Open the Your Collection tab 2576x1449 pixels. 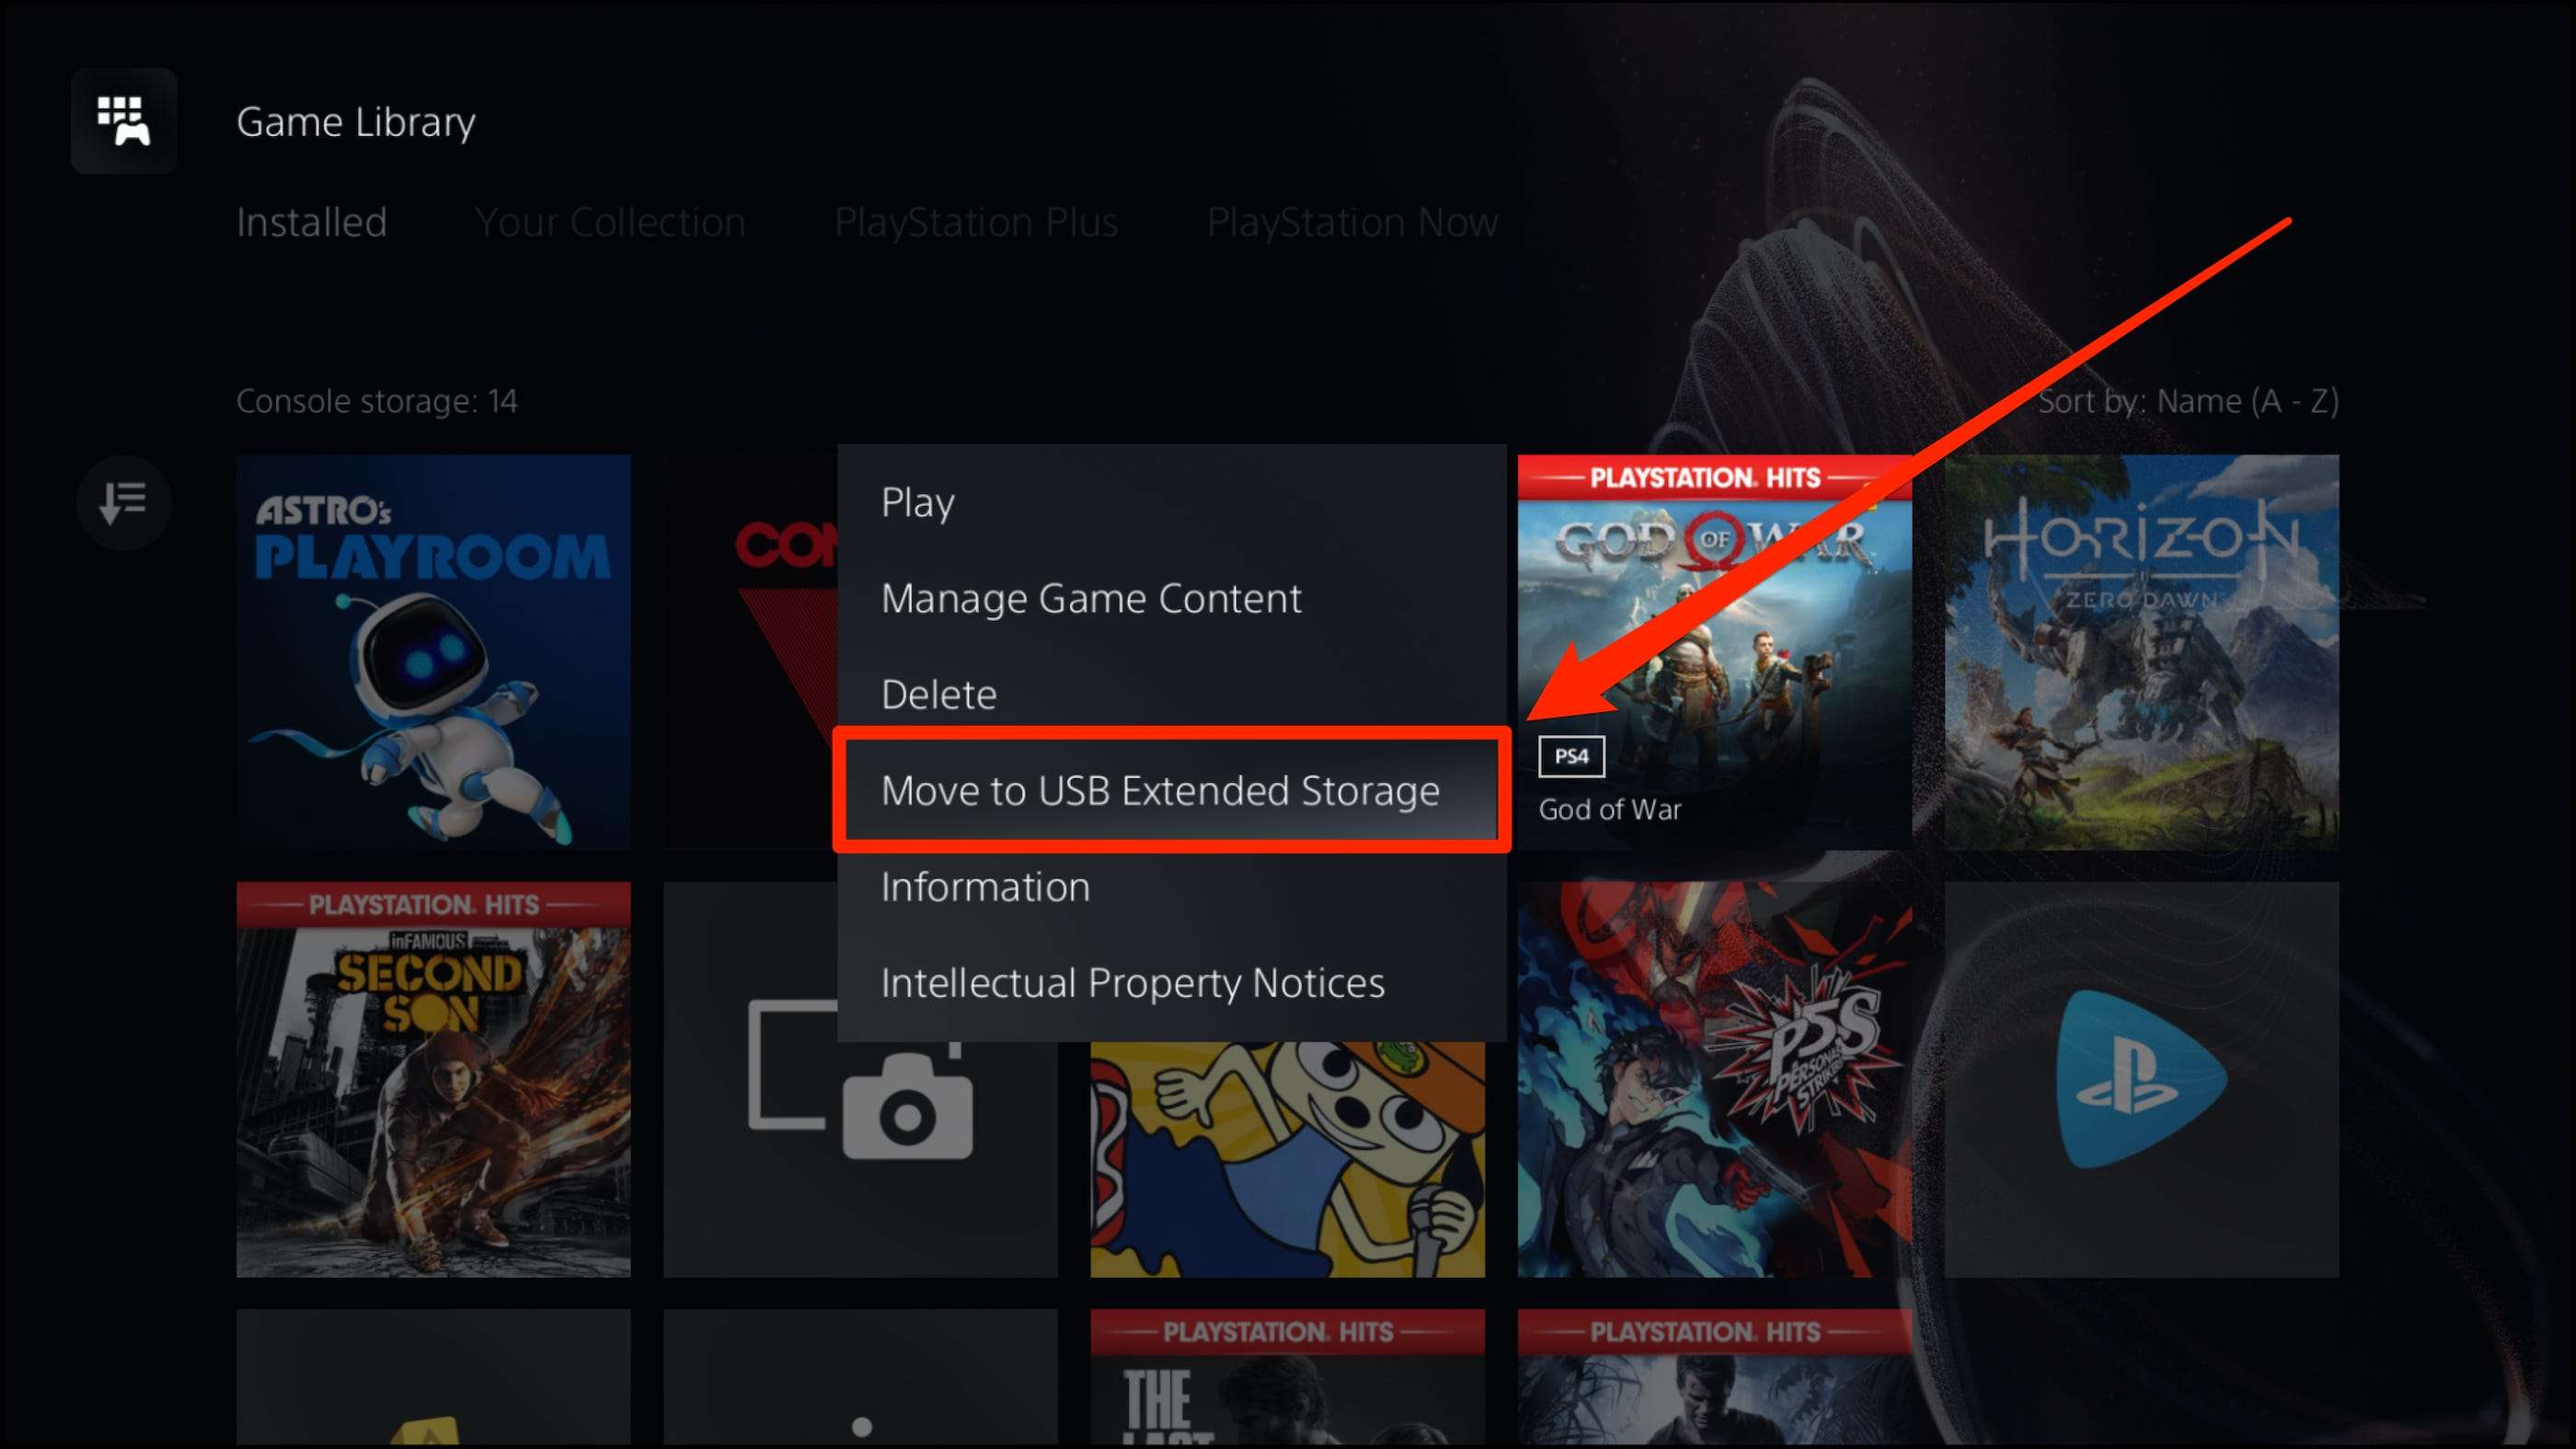pyautogui.click(x=607, y=221)
